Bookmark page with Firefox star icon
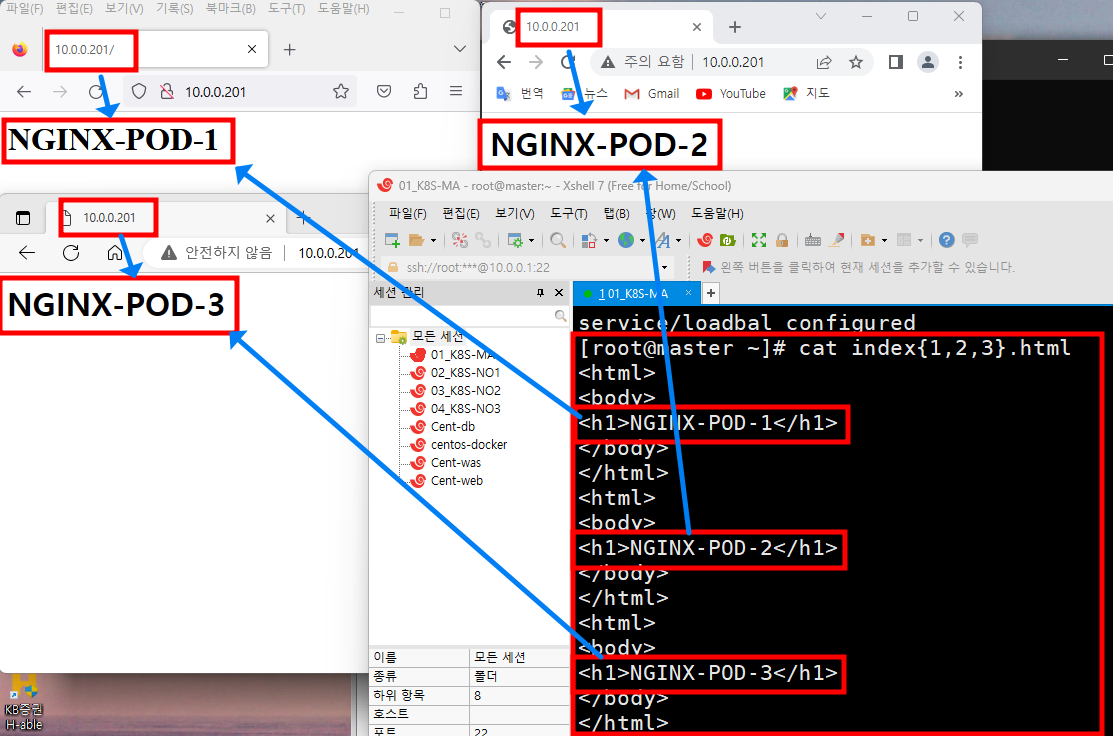 click(x=341, y=92)
